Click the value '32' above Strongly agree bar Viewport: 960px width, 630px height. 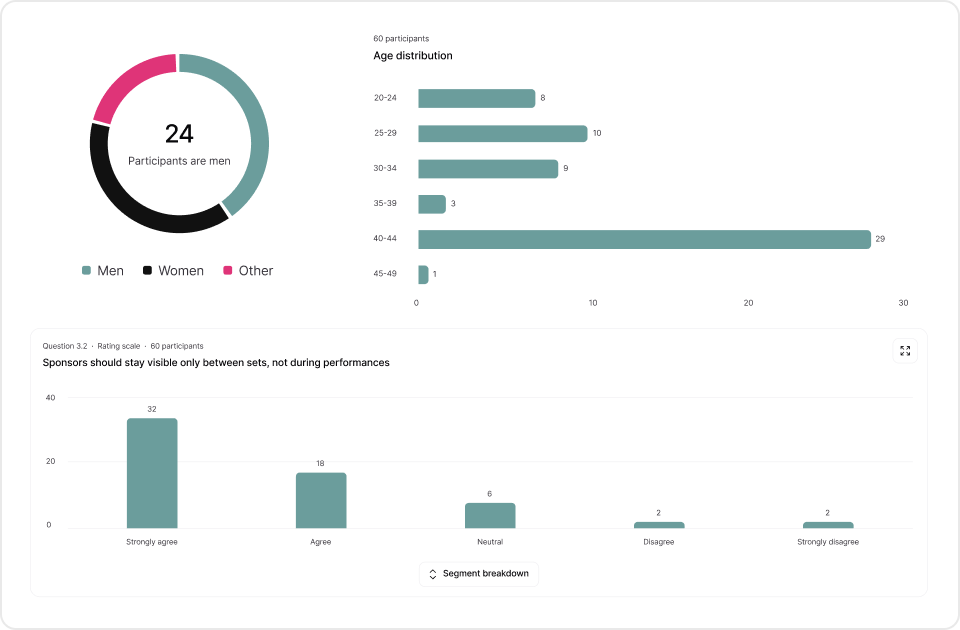point(152,409)
